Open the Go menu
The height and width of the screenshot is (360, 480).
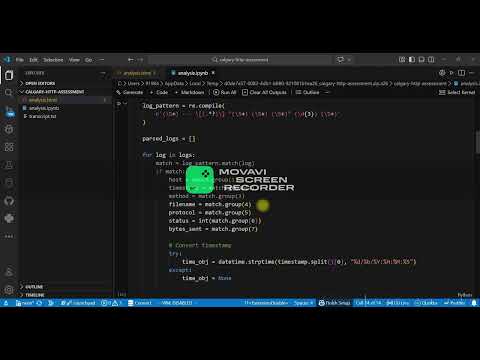[88, 60]
